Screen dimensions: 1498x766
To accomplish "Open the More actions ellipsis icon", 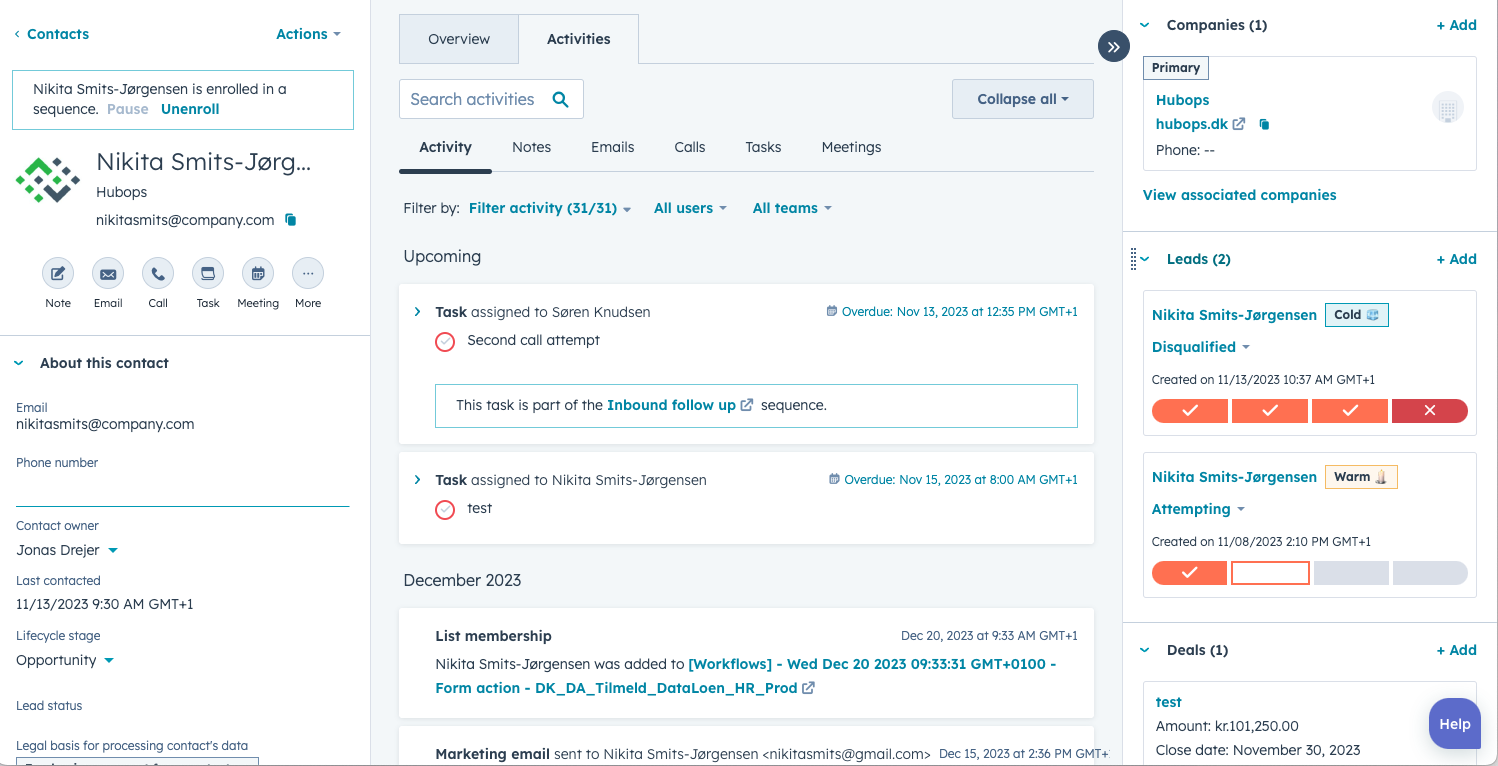I will 308,273.
